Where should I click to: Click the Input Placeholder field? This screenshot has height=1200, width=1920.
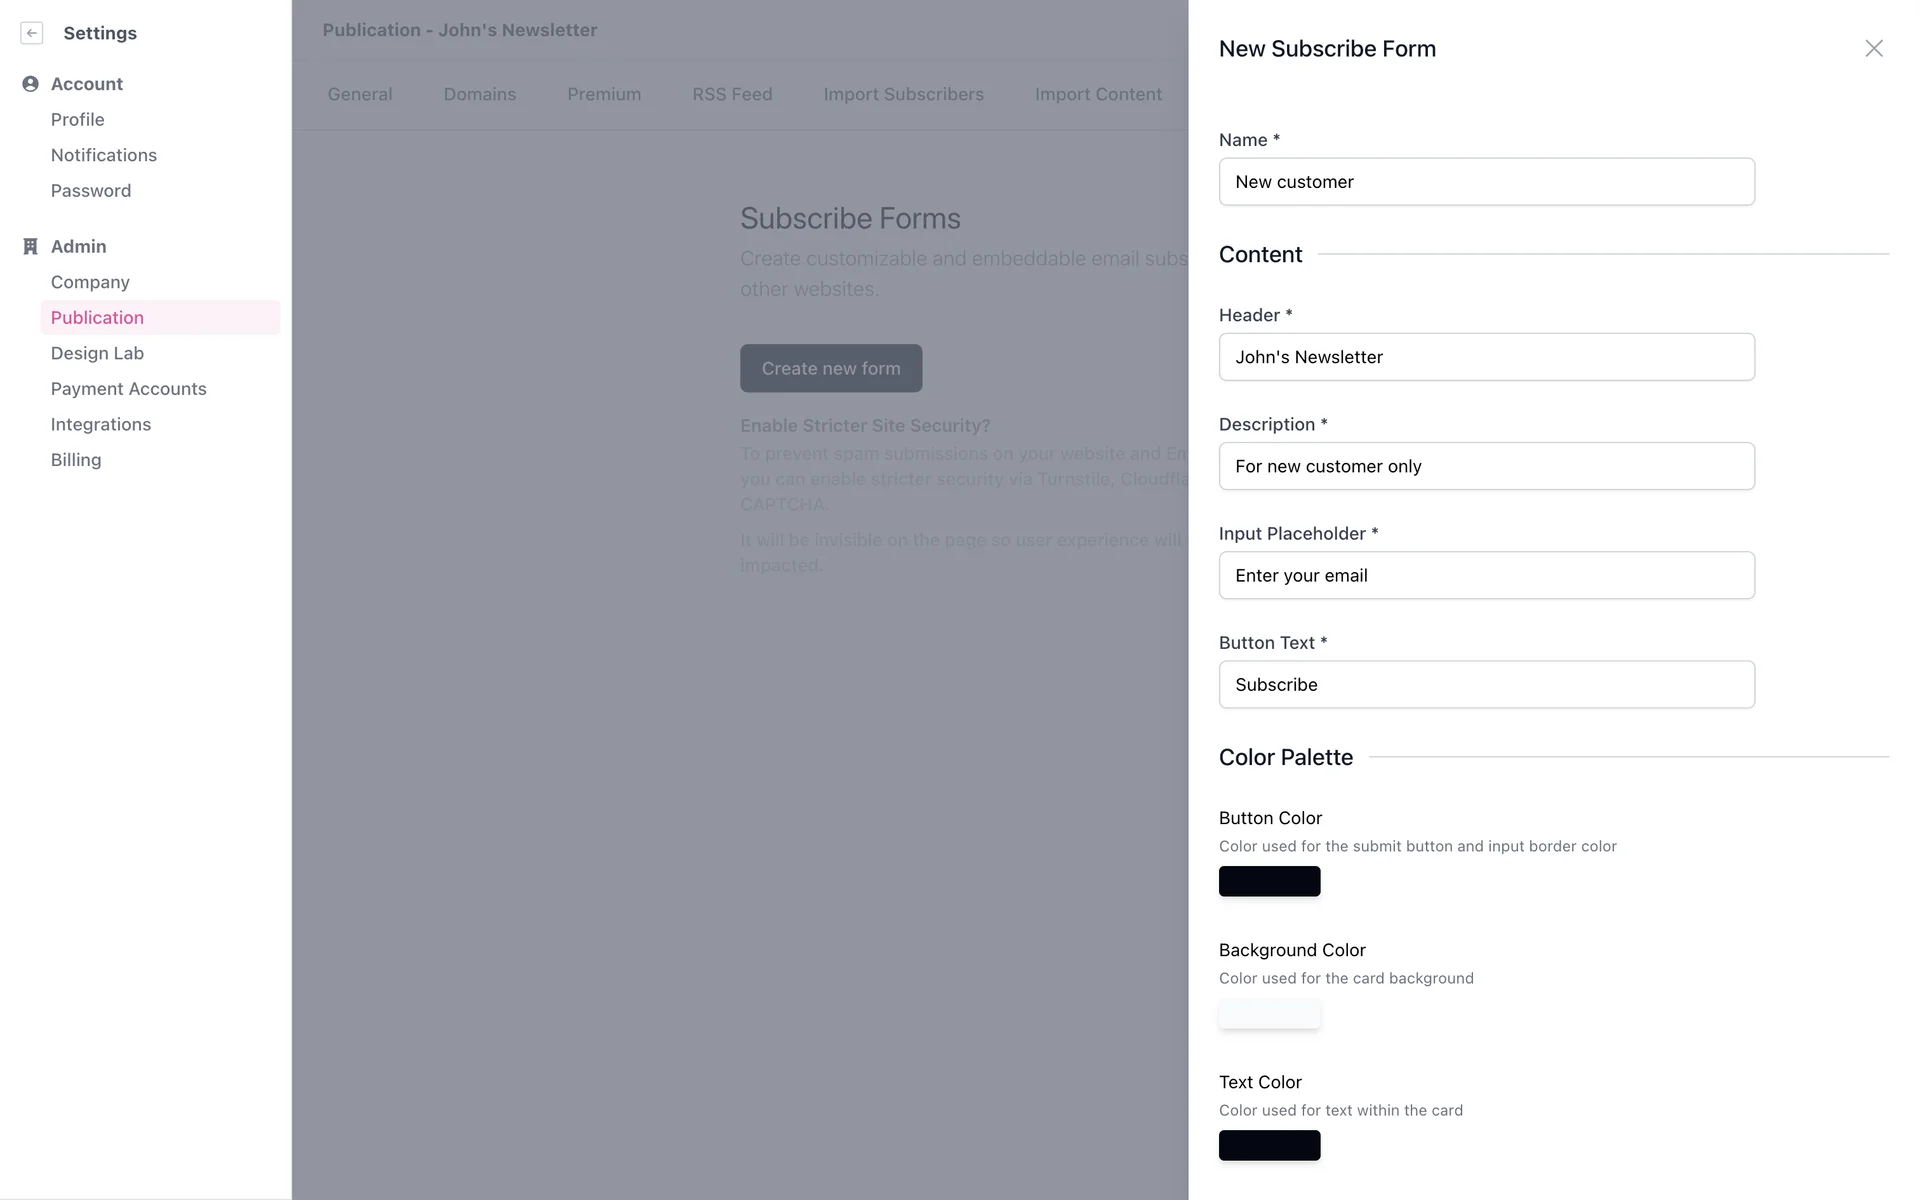(x=1486, y=575)
